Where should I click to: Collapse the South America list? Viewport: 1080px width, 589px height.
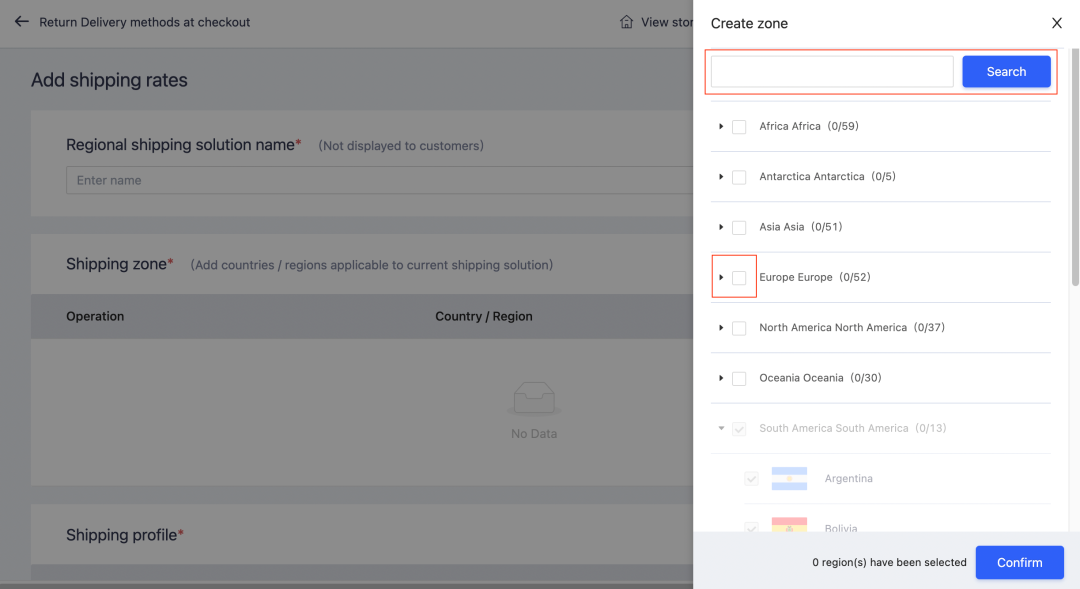[721, 428]
